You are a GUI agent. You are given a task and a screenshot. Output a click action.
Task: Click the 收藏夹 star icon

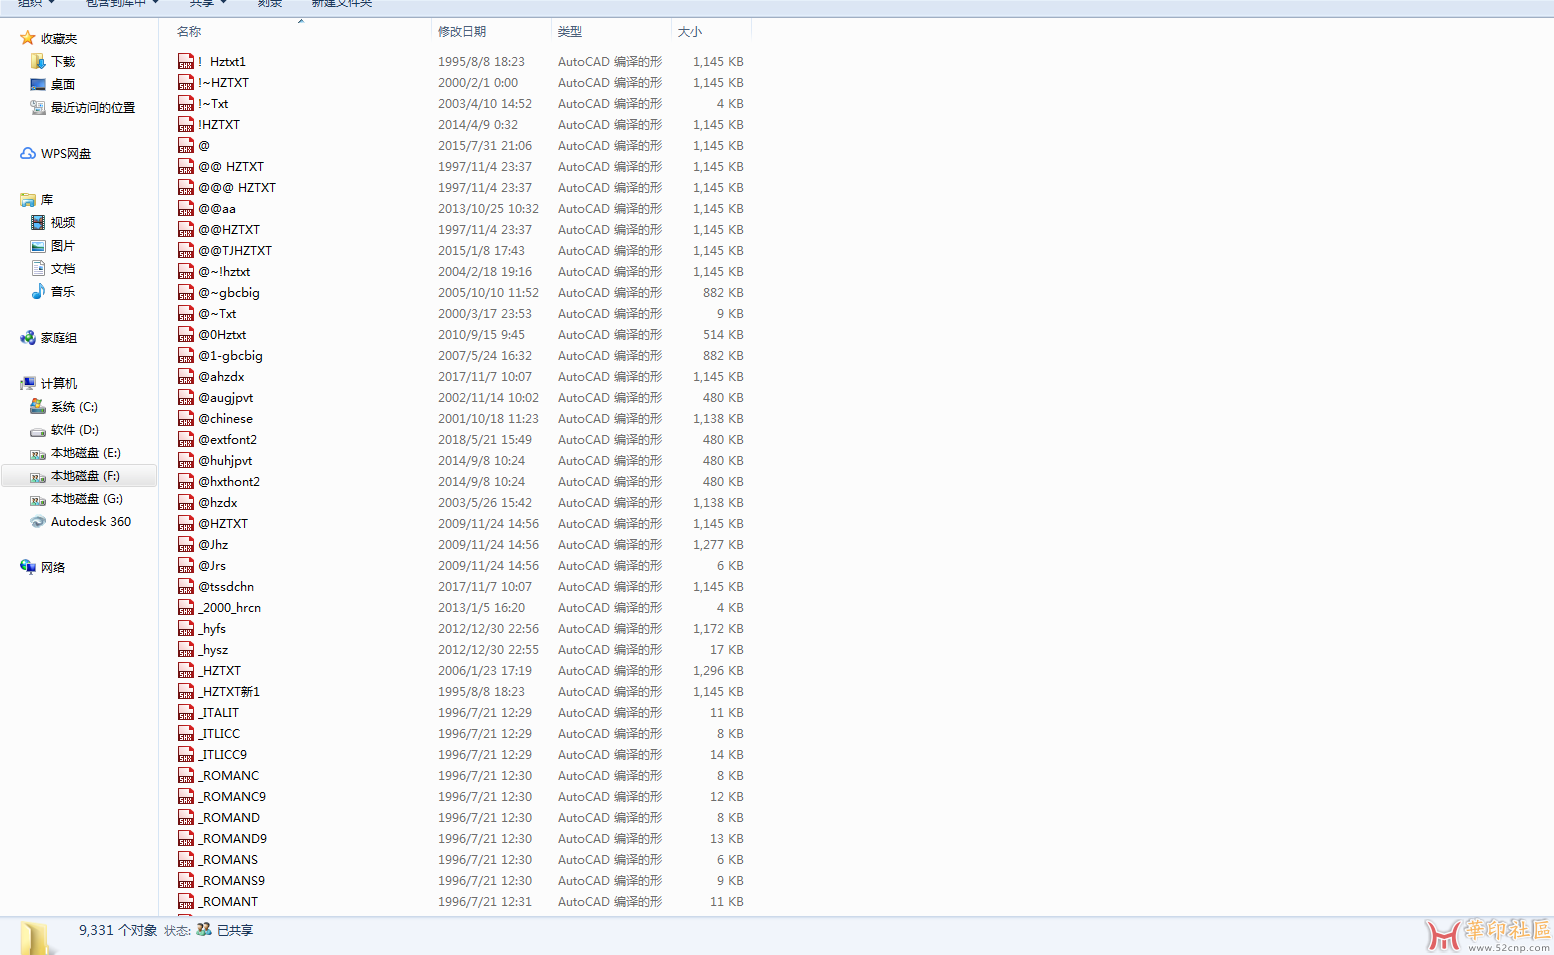pyautogui.click(x=28, y=39)
